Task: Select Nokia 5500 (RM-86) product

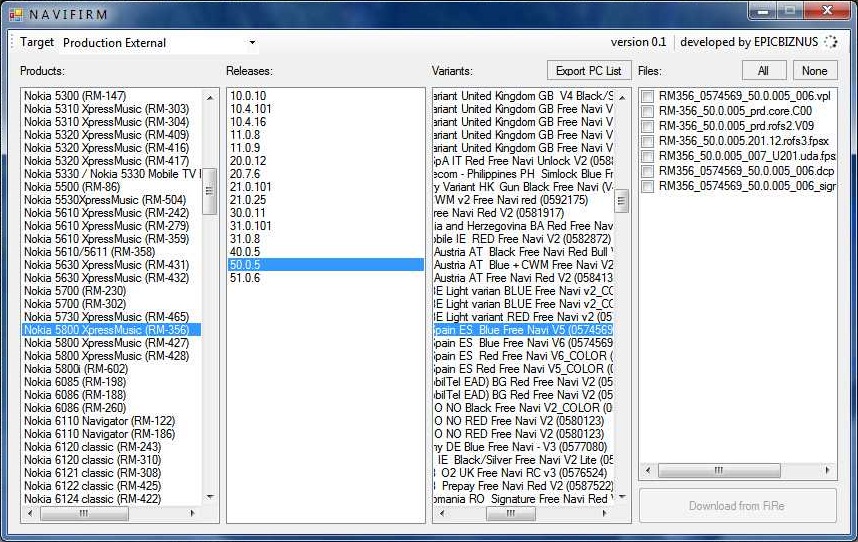Action: (112, 187)
